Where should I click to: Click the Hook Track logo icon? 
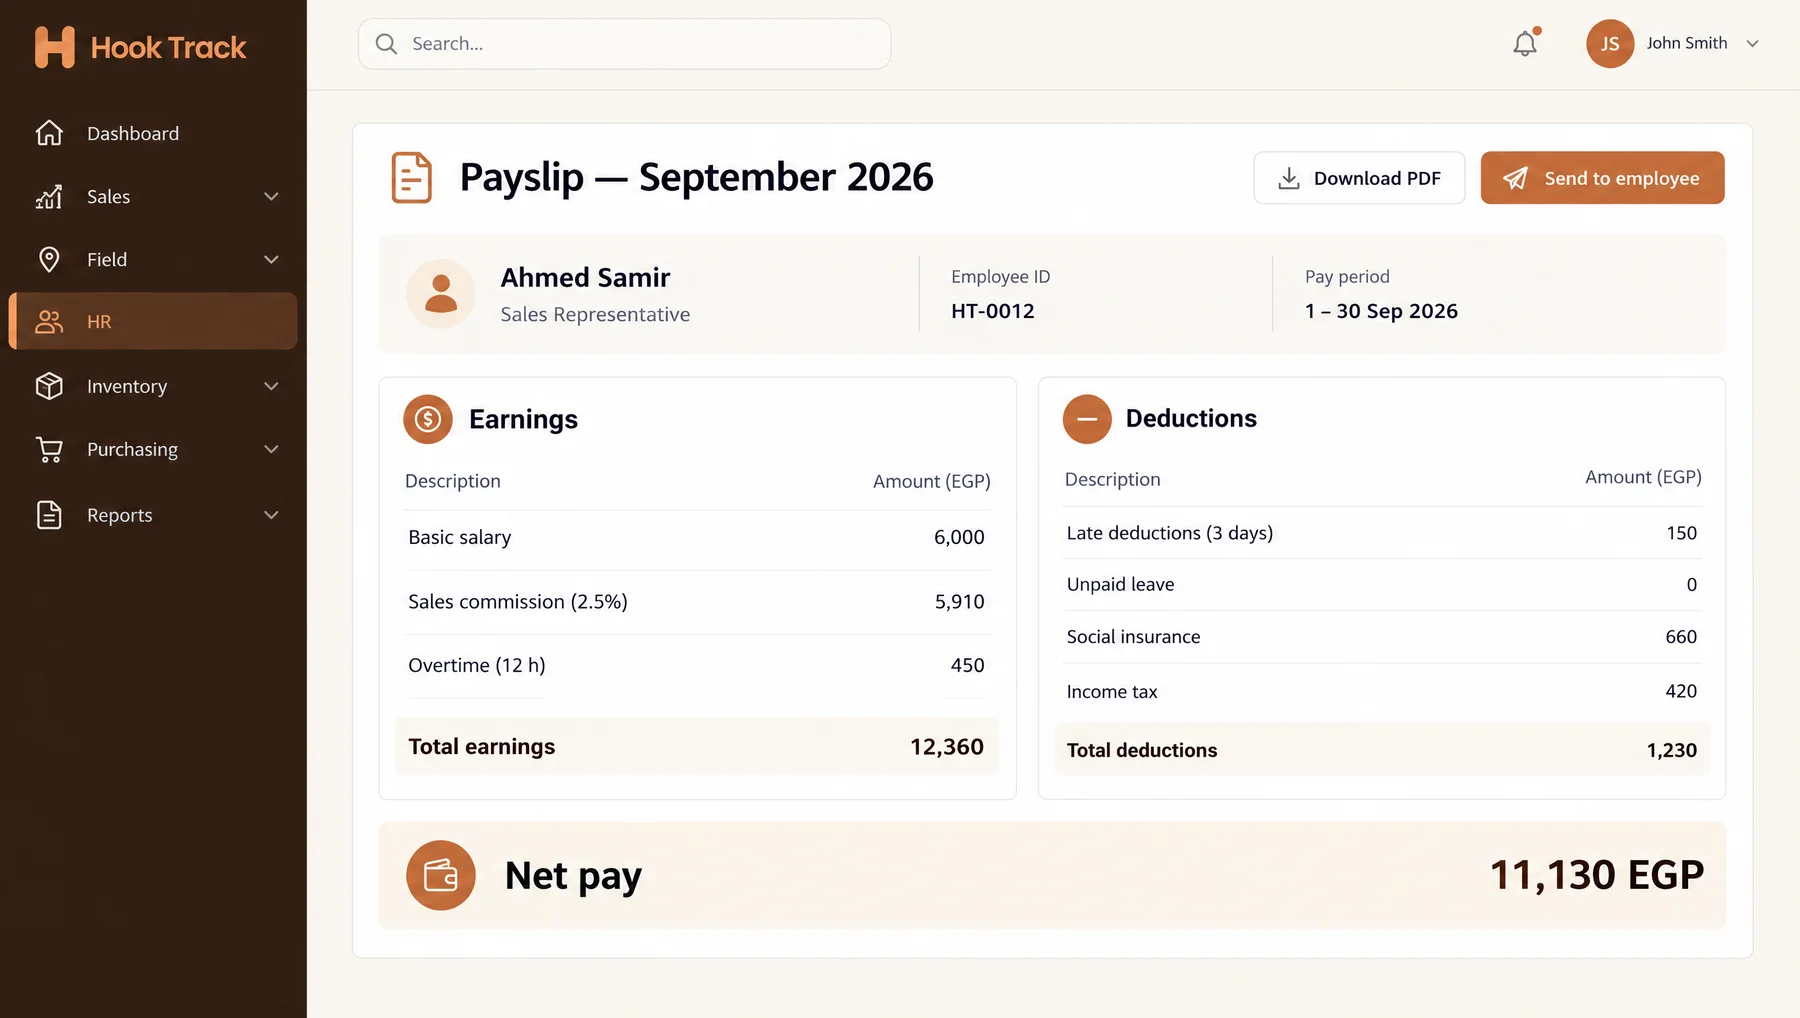(54, 47)
